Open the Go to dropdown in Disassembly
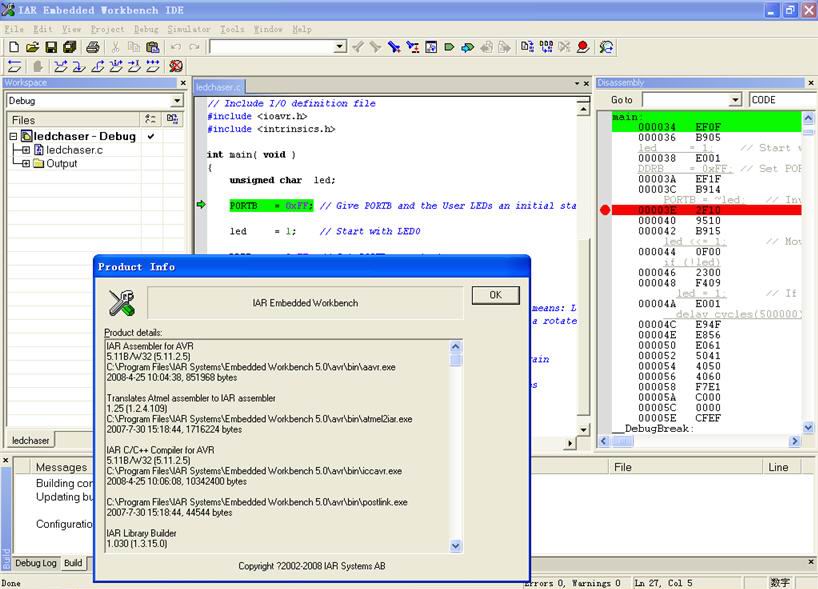This screenshot has width=818, height=589. pyautogui.click(x=735, y=100)
